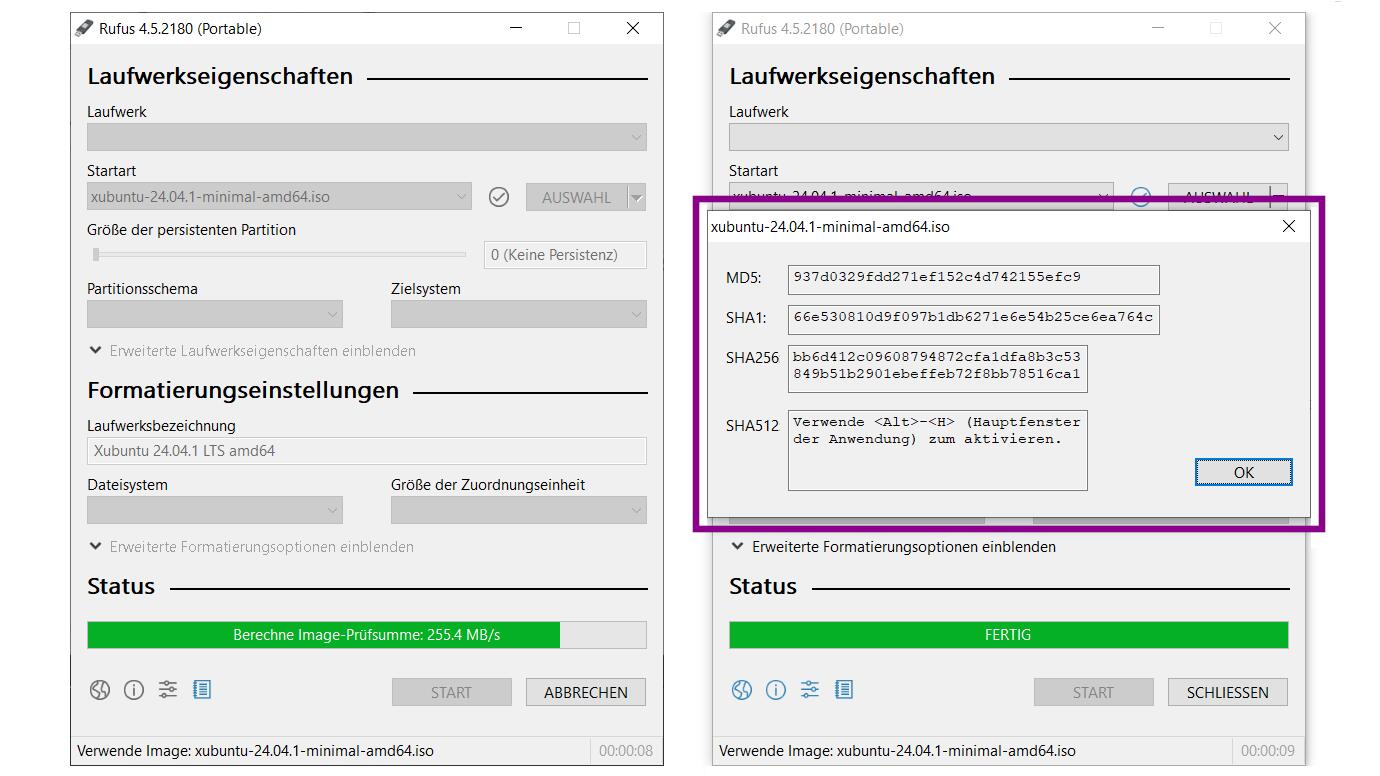Screen dimensions: 1380x776
Task: Click the SCHLIESSEN button
Action: coord(1228,692)
